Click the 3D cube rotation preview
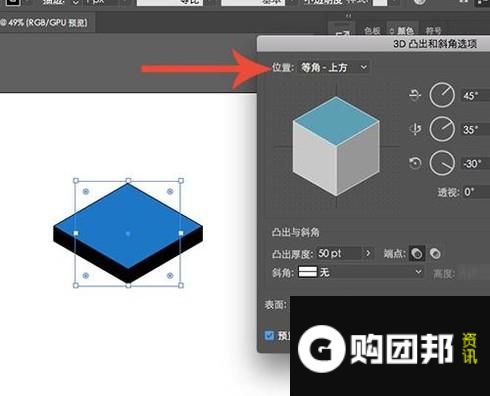 (336, 146)
